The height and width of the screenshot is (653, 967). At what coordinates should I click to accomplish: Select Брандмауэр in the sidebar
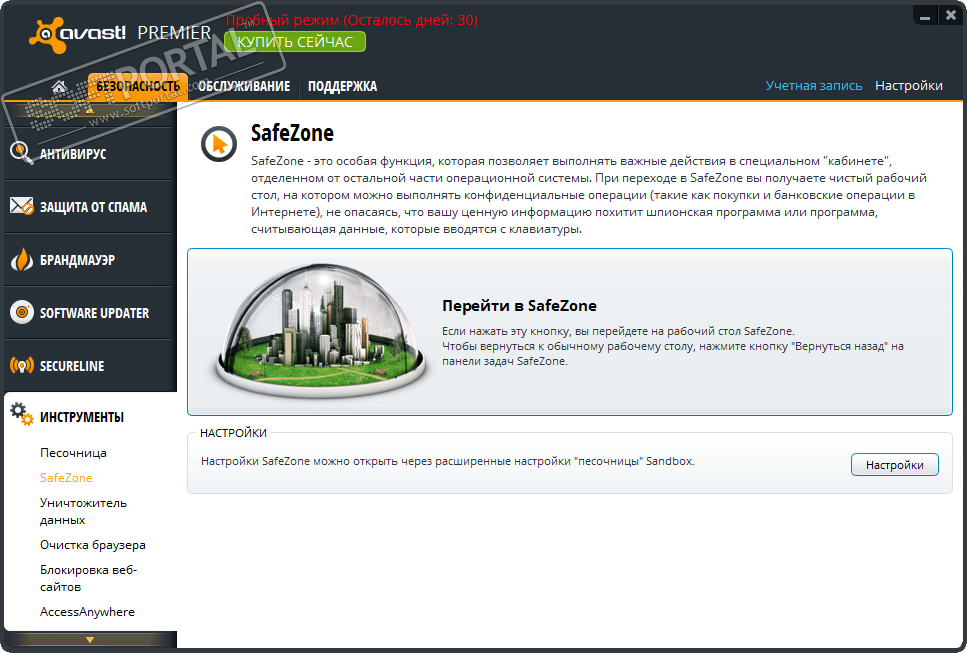90,260
